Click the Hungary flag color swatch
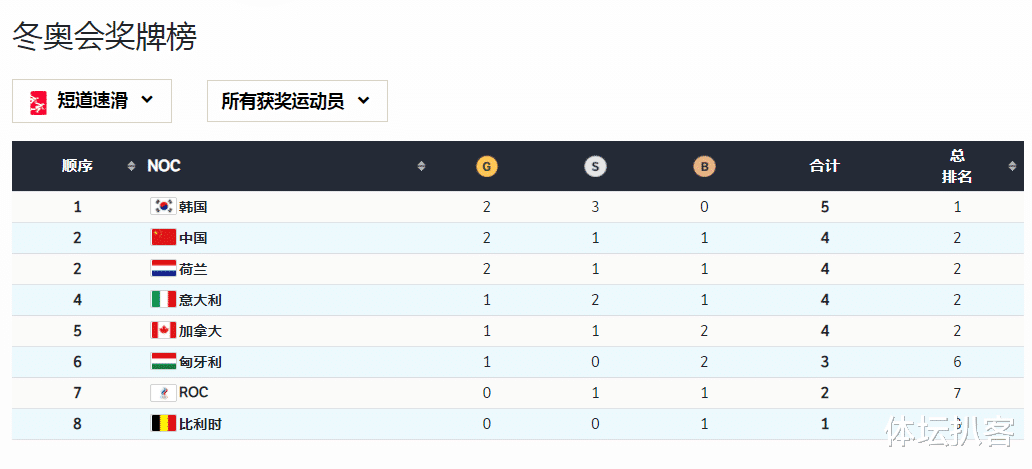 164,362
